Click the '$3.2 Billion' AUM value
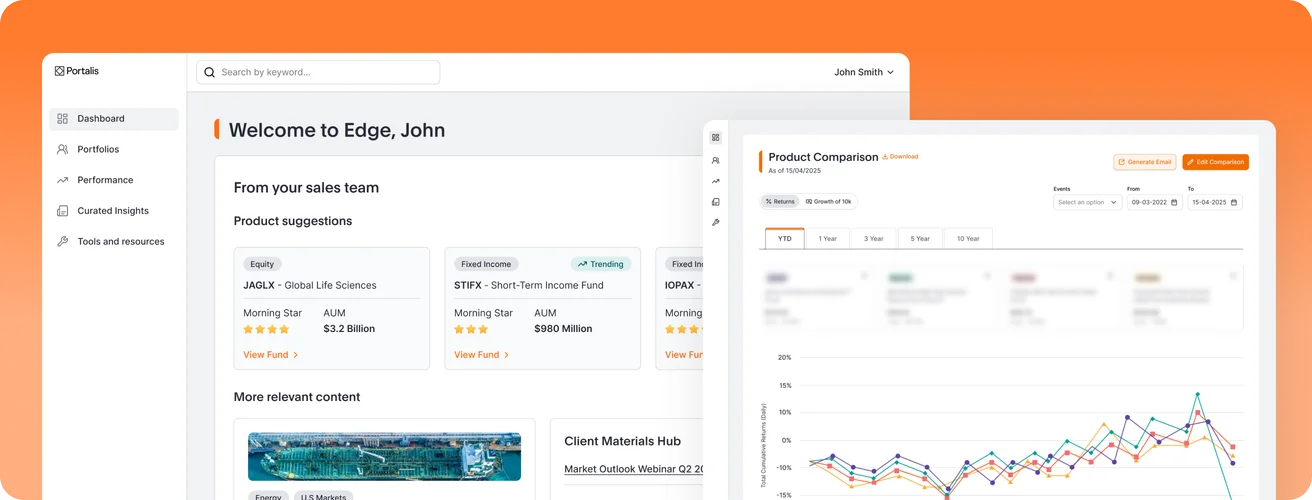This screenshot has height=500, width=1312. [349, 329]
